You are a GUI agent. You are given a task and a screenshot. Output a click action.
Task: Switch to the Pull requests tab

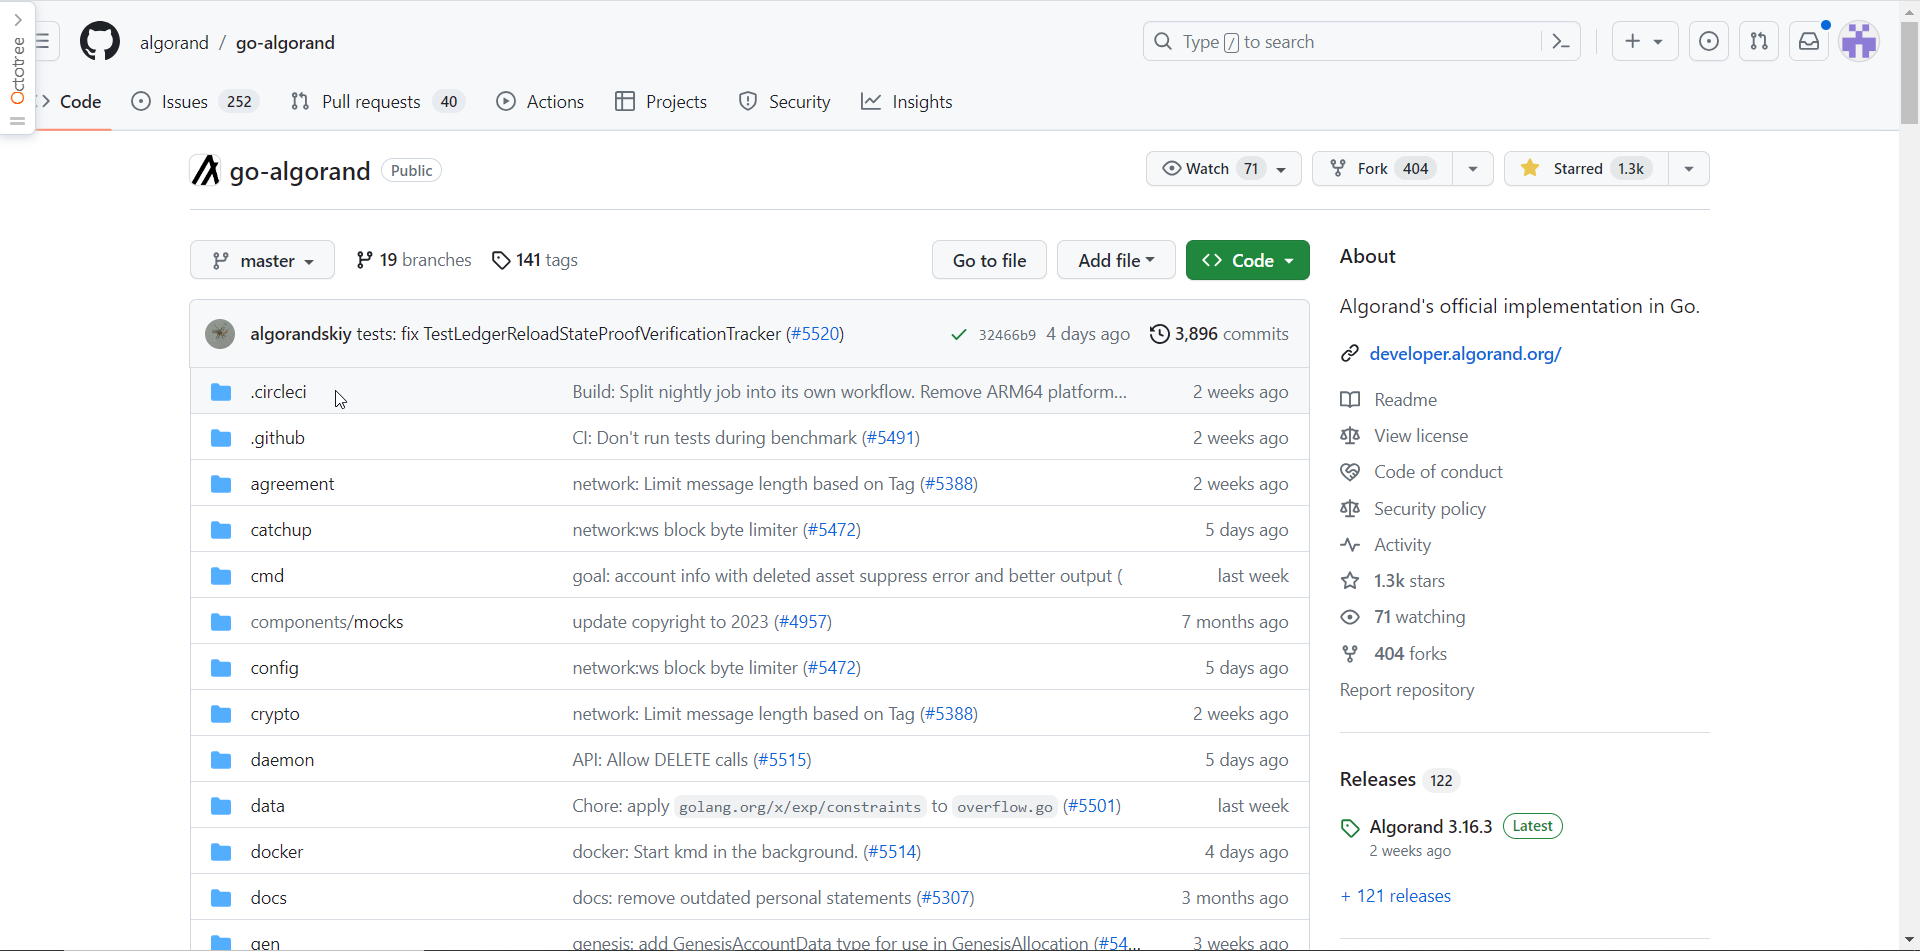(x=377, y=101)
